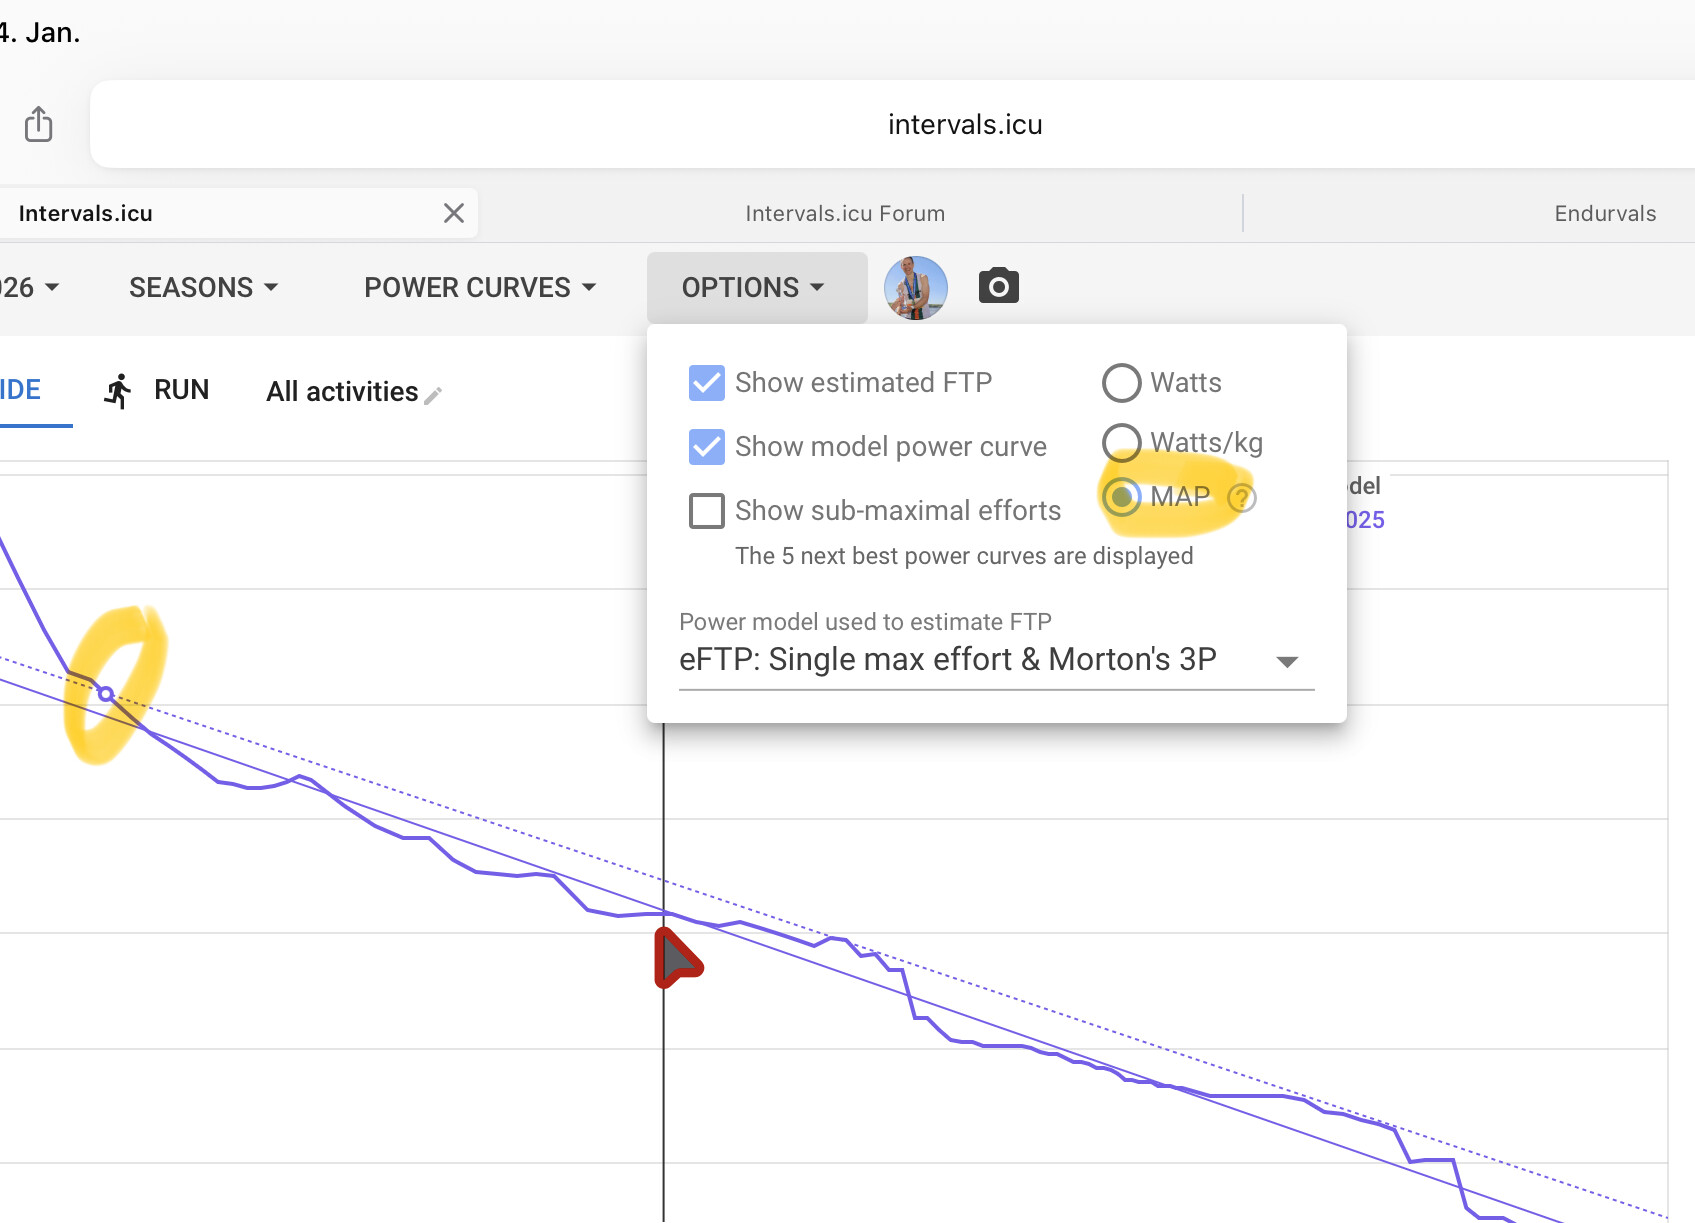Close the Intervals.icu browser tab
The width and height of the screenshot is (1695, 1223).
pyautogui.click(x=454, y=213)
